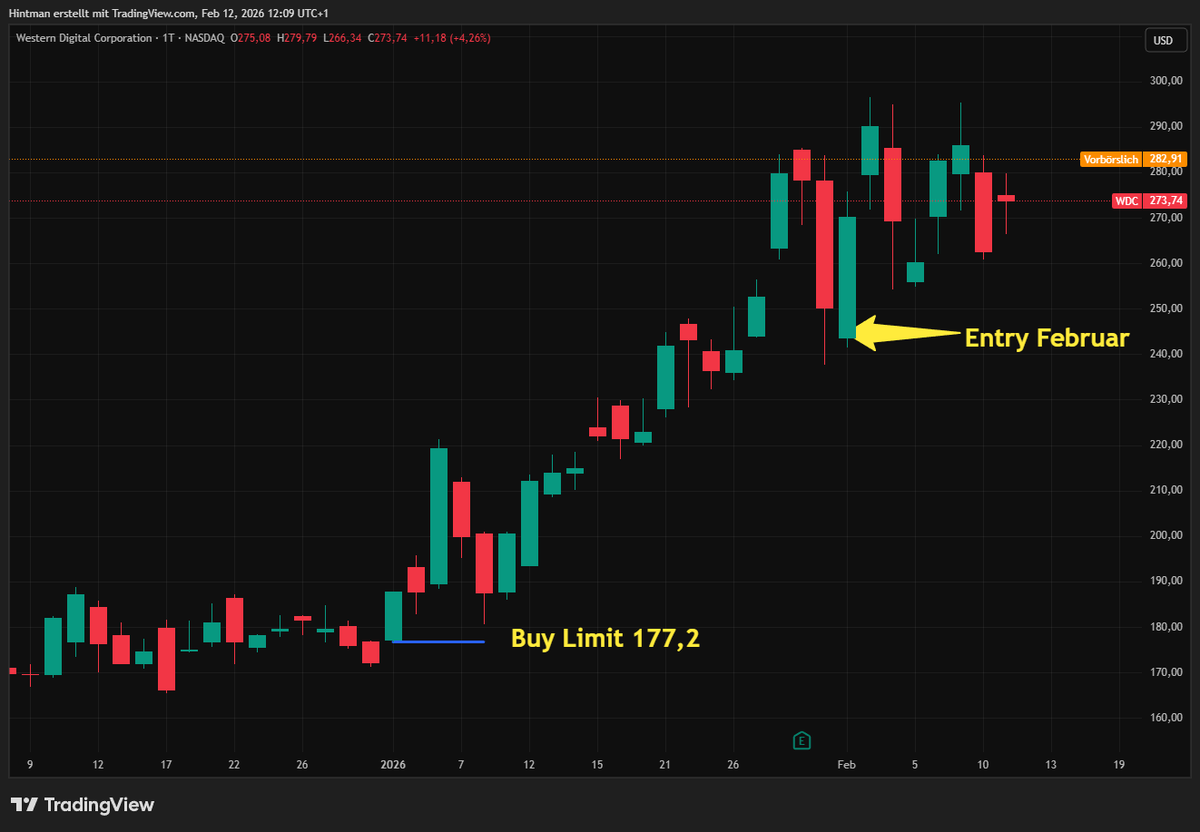Click the date label 10 on time axis
Screen dimensions: 1200x832
(983, 765)
